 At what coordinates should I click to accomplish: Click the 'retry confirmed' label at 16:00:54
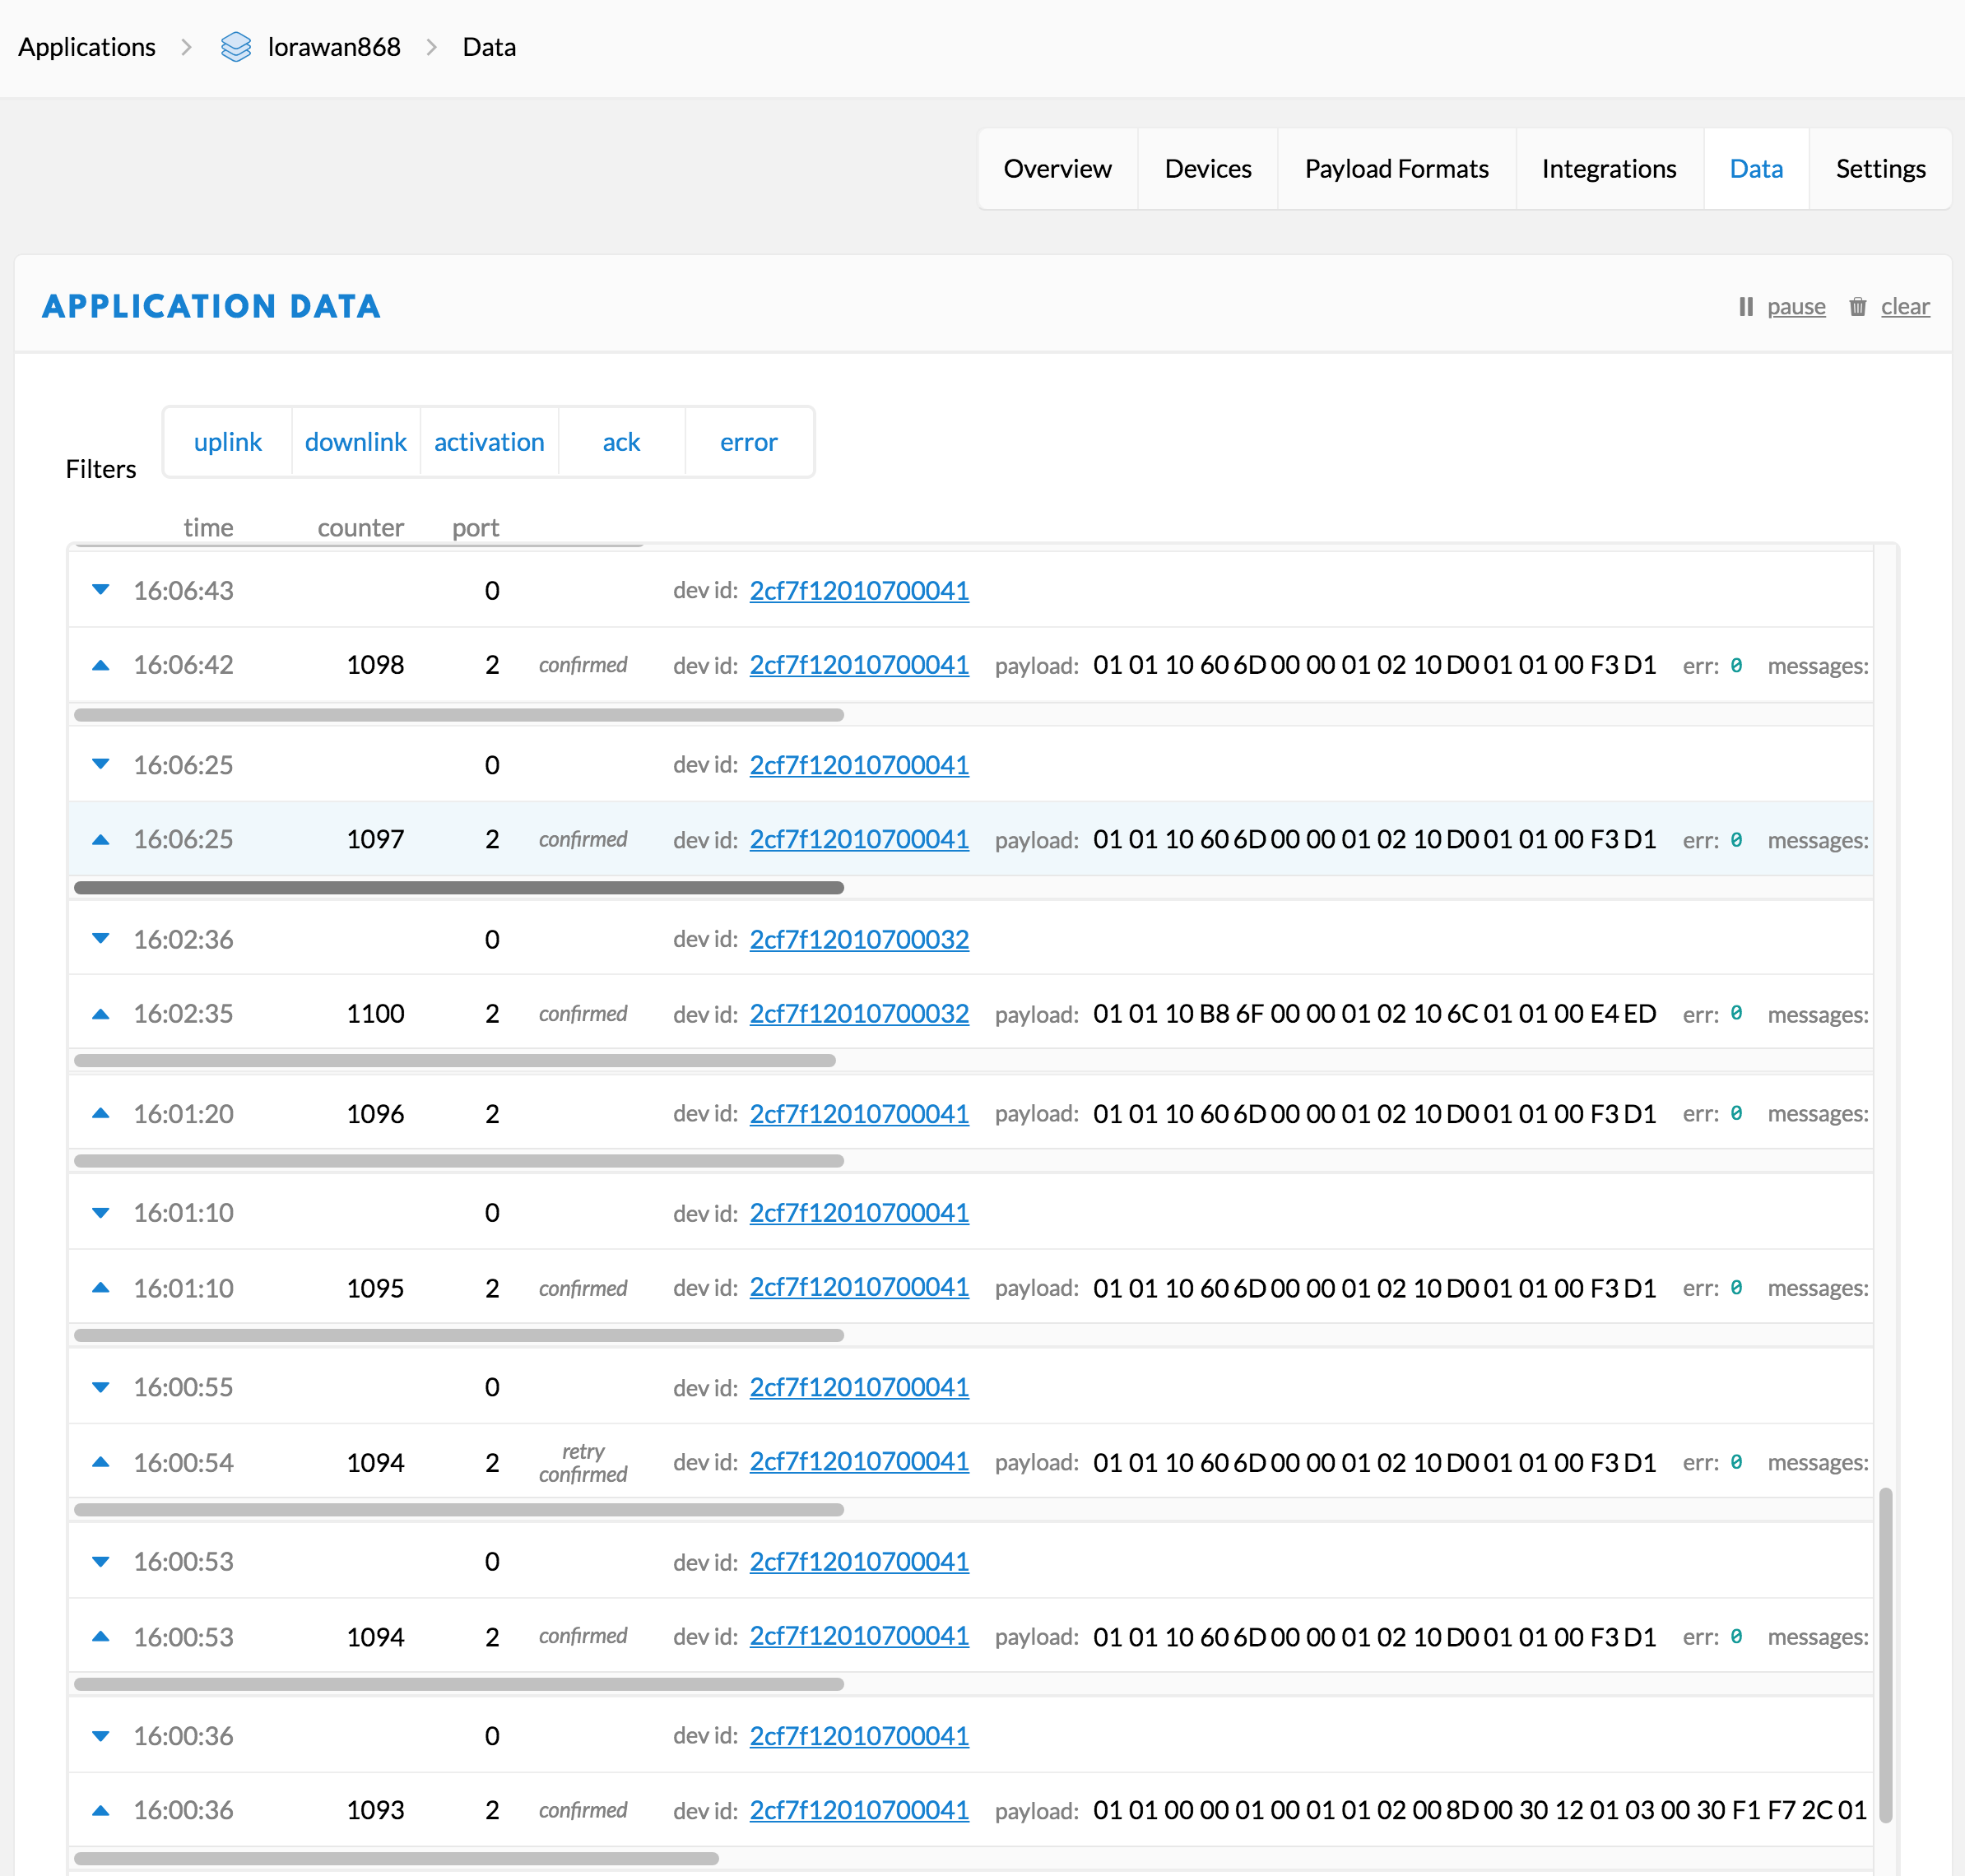click(x=583, y=1462)
